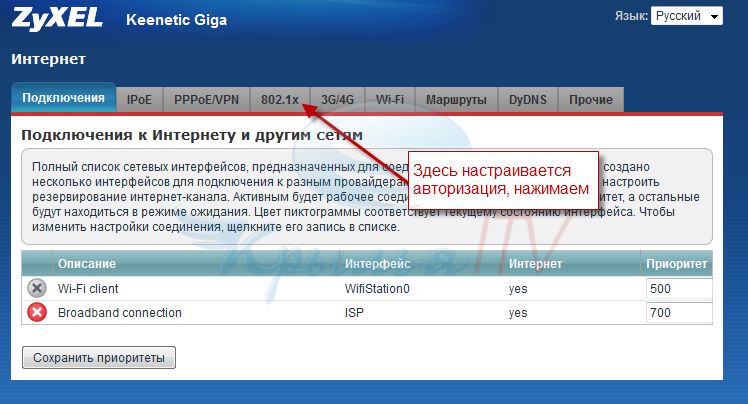This screenshot has height=404, width=748.
Task: Open the Wi-Fi tab
Action: click(390, 100)
